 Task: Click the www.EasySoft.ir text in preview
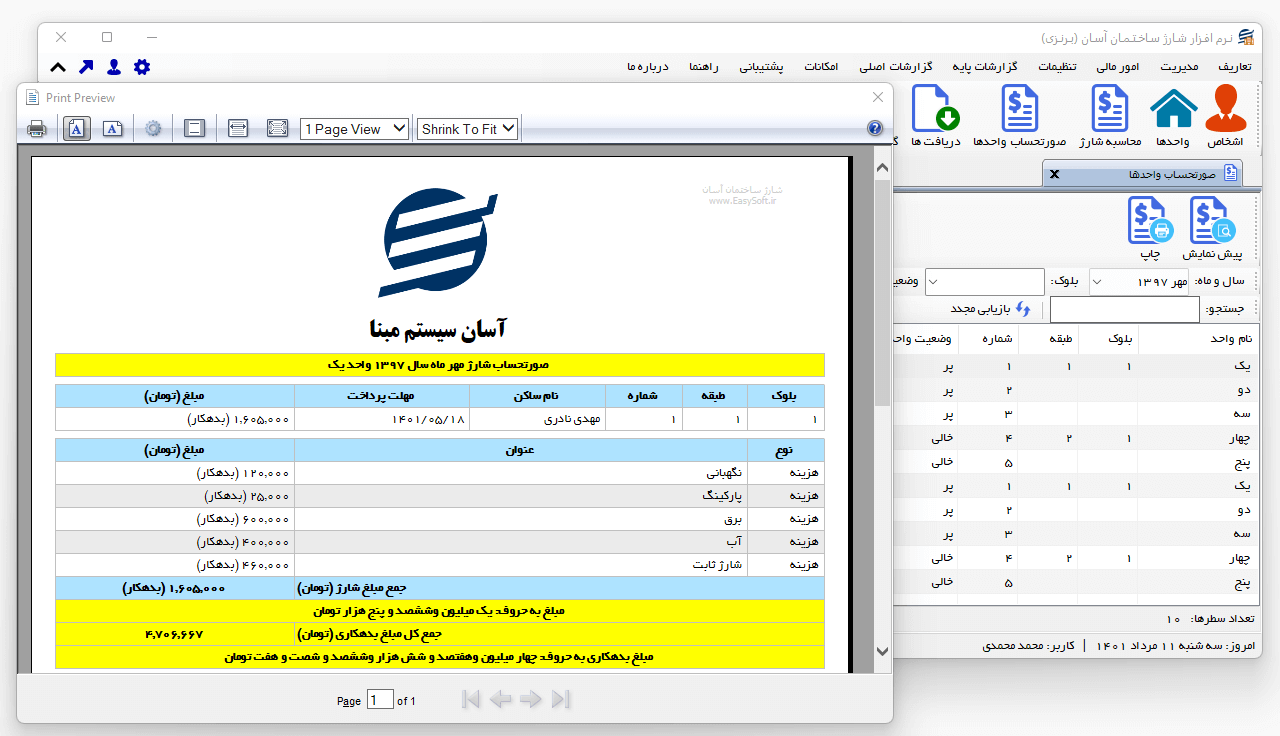742,201
